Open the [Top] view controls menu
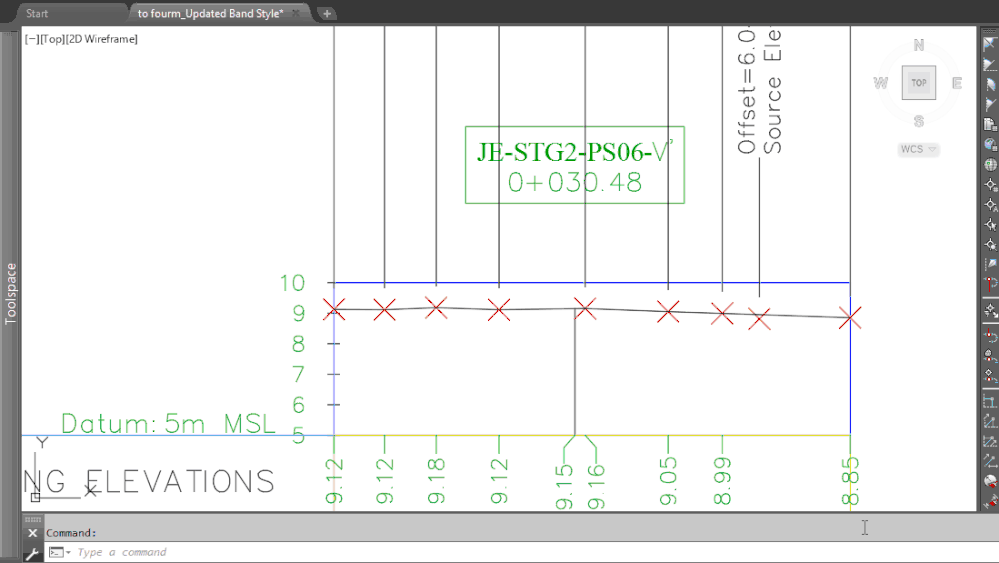The image size is (999, 563). coord(52,39)
